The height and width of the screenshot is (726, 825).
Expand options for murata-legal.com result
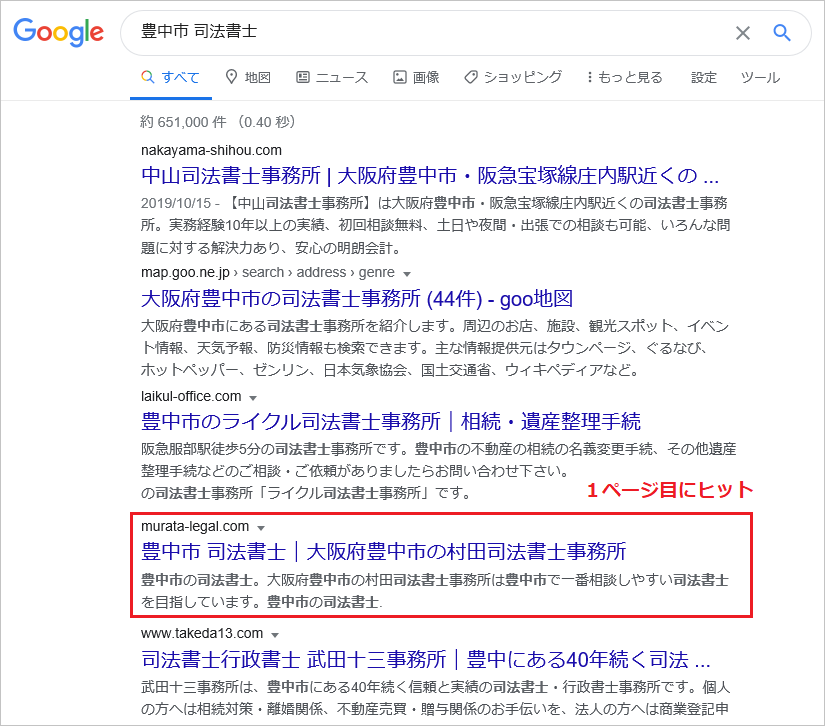pyautogui.click(x=261, y=528)
